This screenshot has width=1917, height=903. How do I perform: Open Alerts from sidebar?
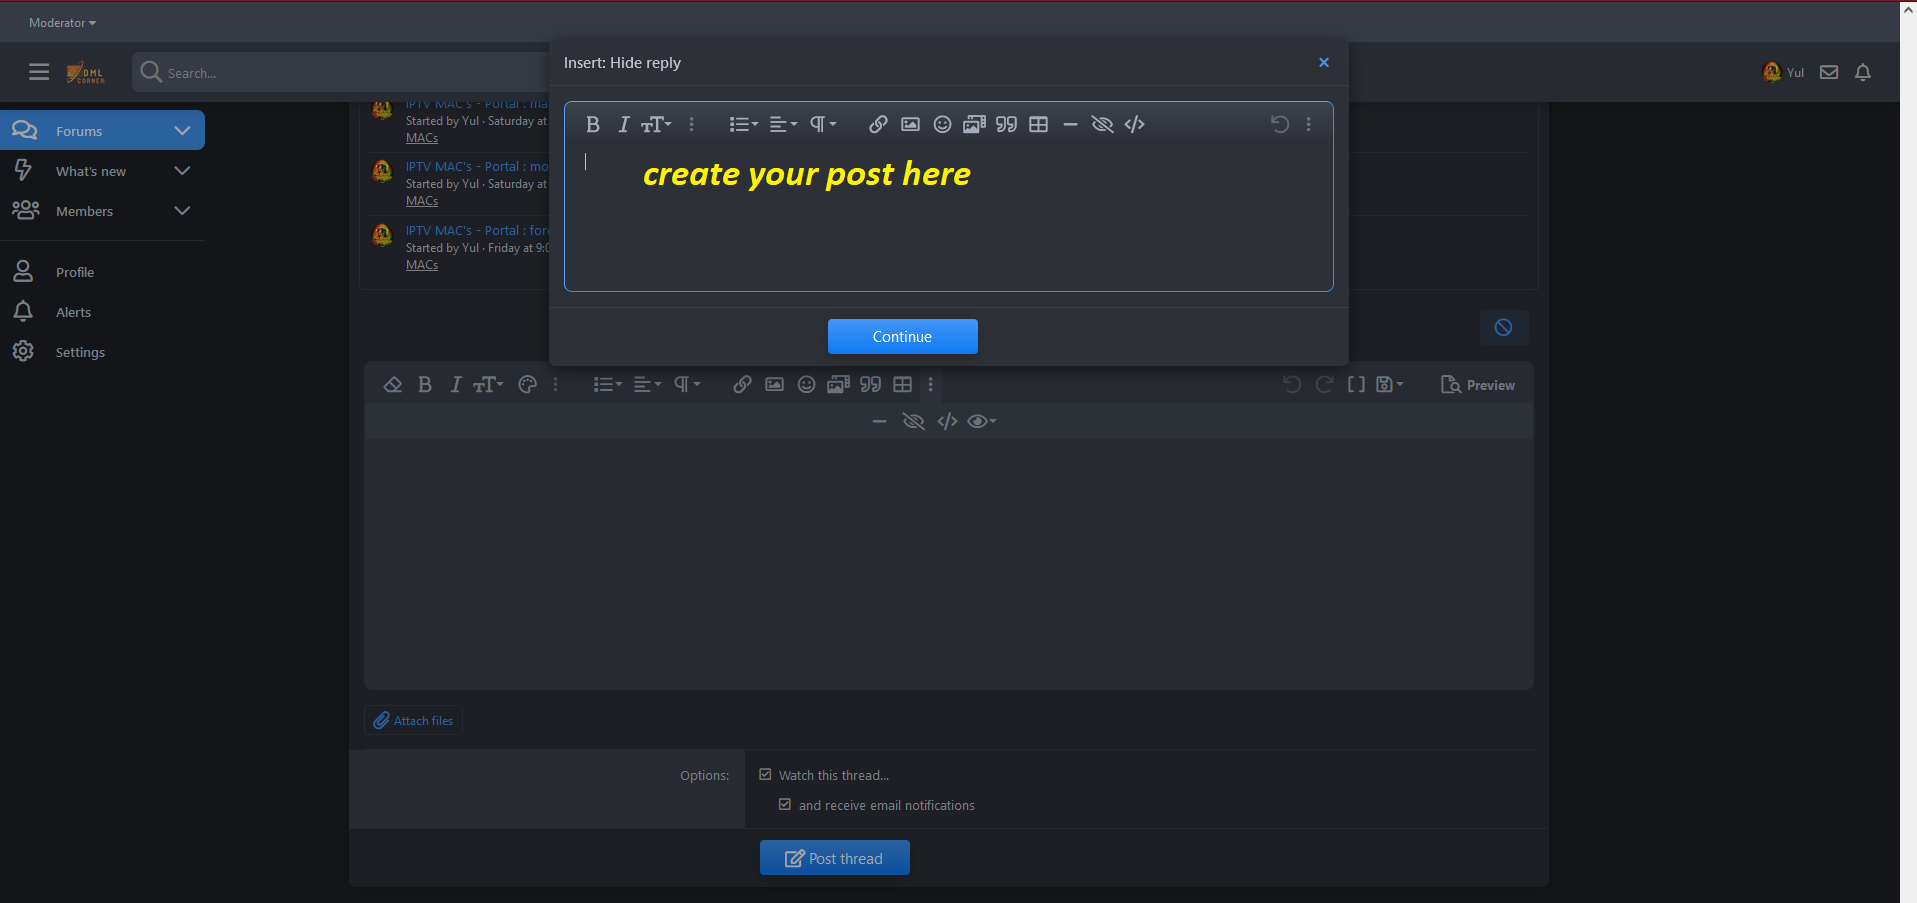click(x=73, y=312)
